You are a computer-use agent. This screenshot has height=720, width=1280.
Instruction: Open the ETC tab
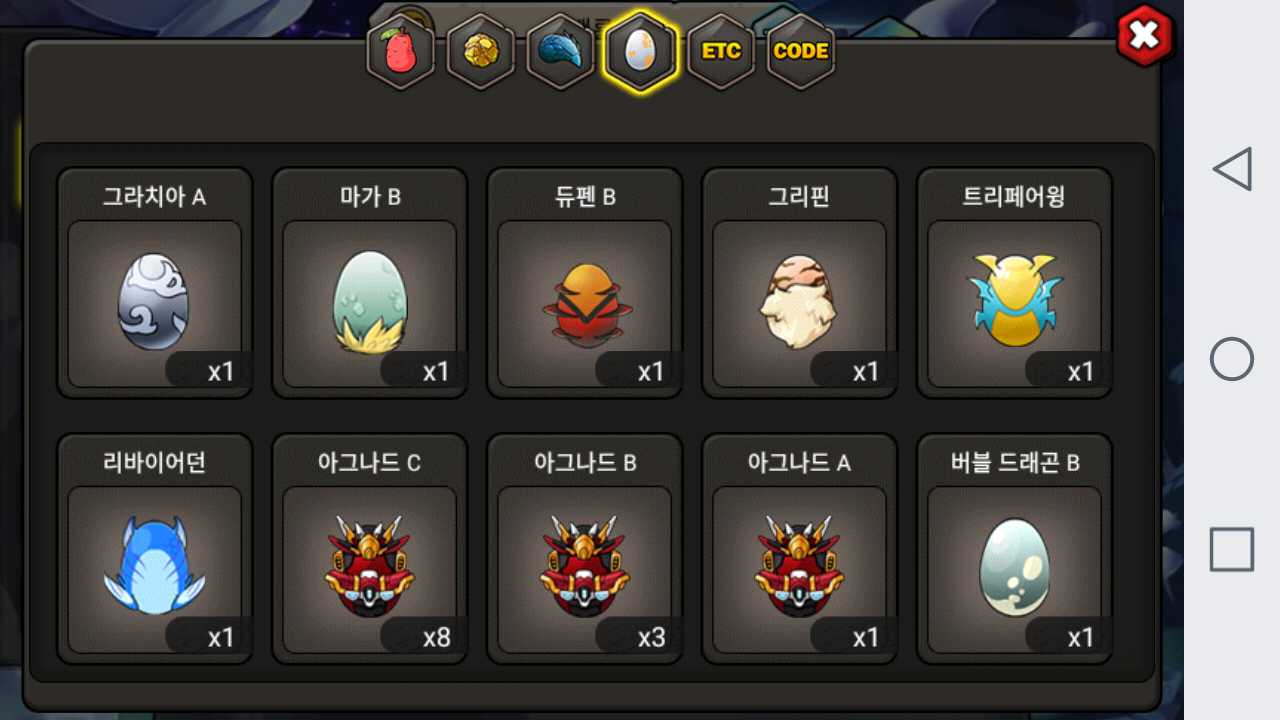[721, 52]
